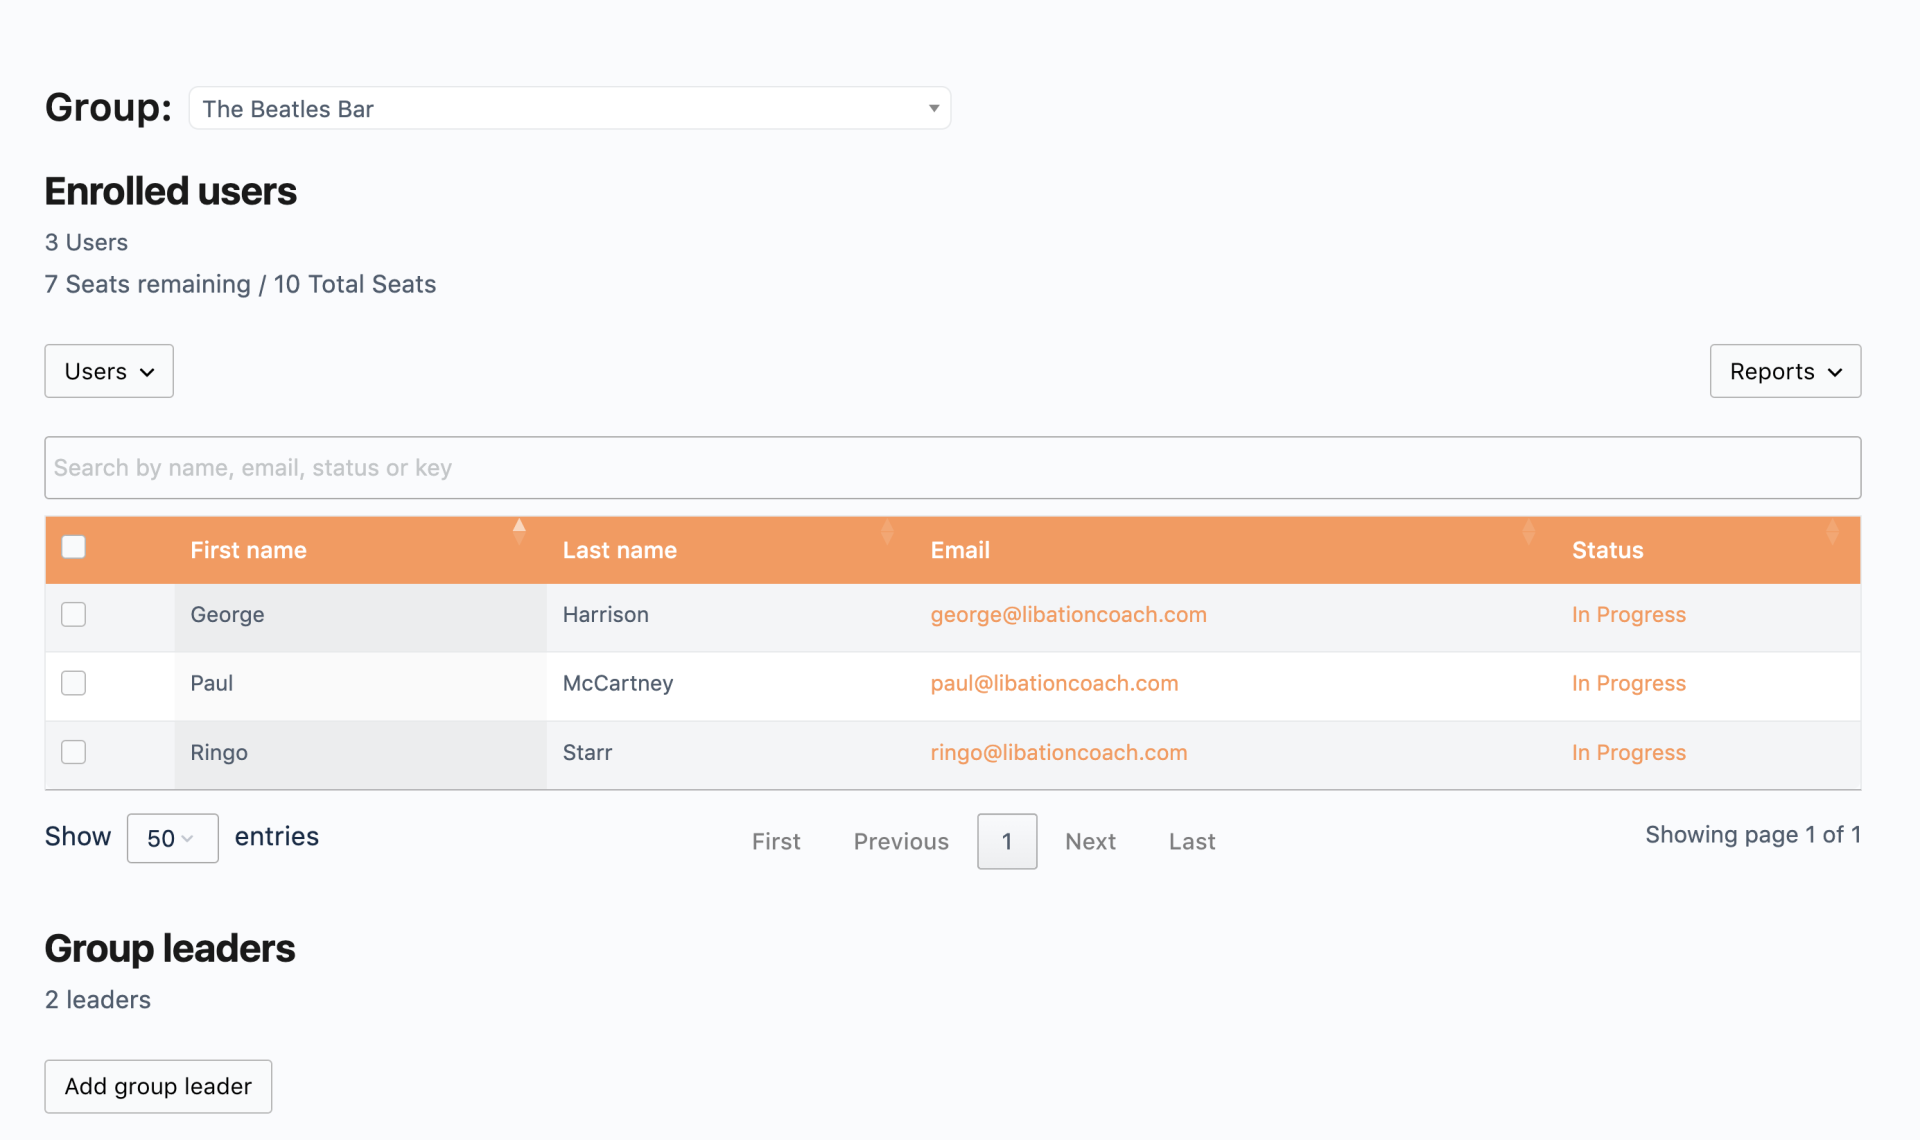Click the Group leaders heading
Image resolution: width=1920 pixels, height=1140 pixels.
(170, 948)
